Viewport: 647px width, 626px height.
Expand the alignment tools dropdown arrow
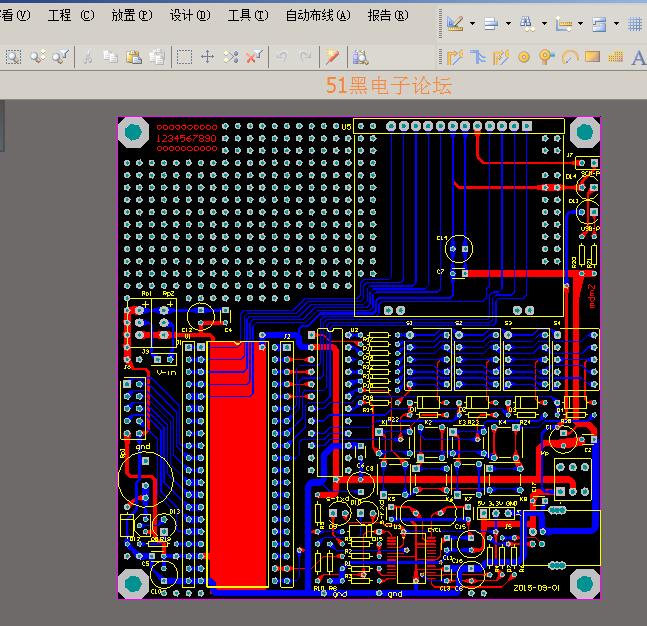coord(508,23)
